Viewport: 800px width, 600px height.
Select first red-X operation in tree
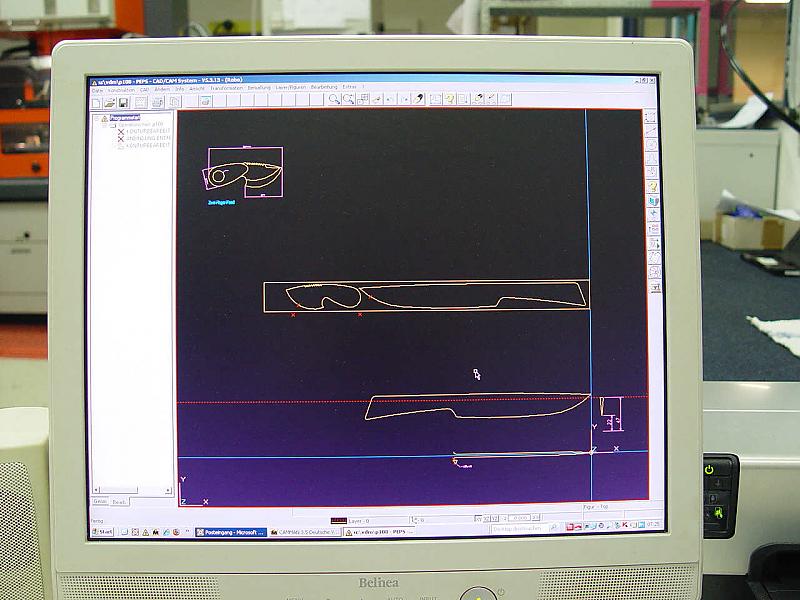point(121,131)
